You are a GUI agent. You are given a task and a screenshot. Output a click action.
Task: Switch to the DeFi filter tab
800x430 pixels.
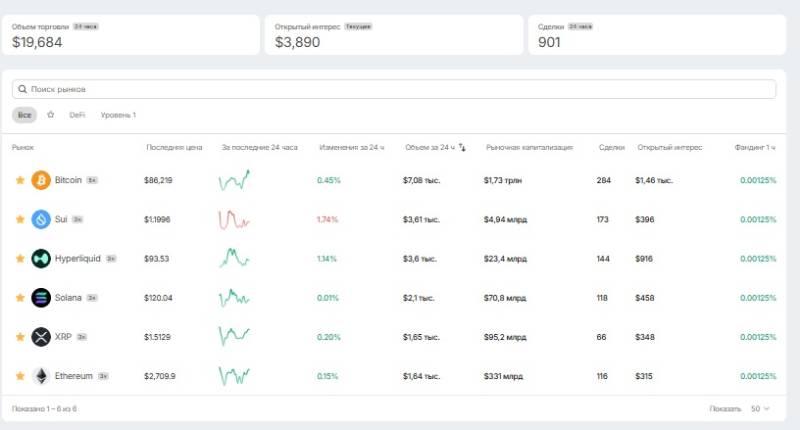click(77, 115)
